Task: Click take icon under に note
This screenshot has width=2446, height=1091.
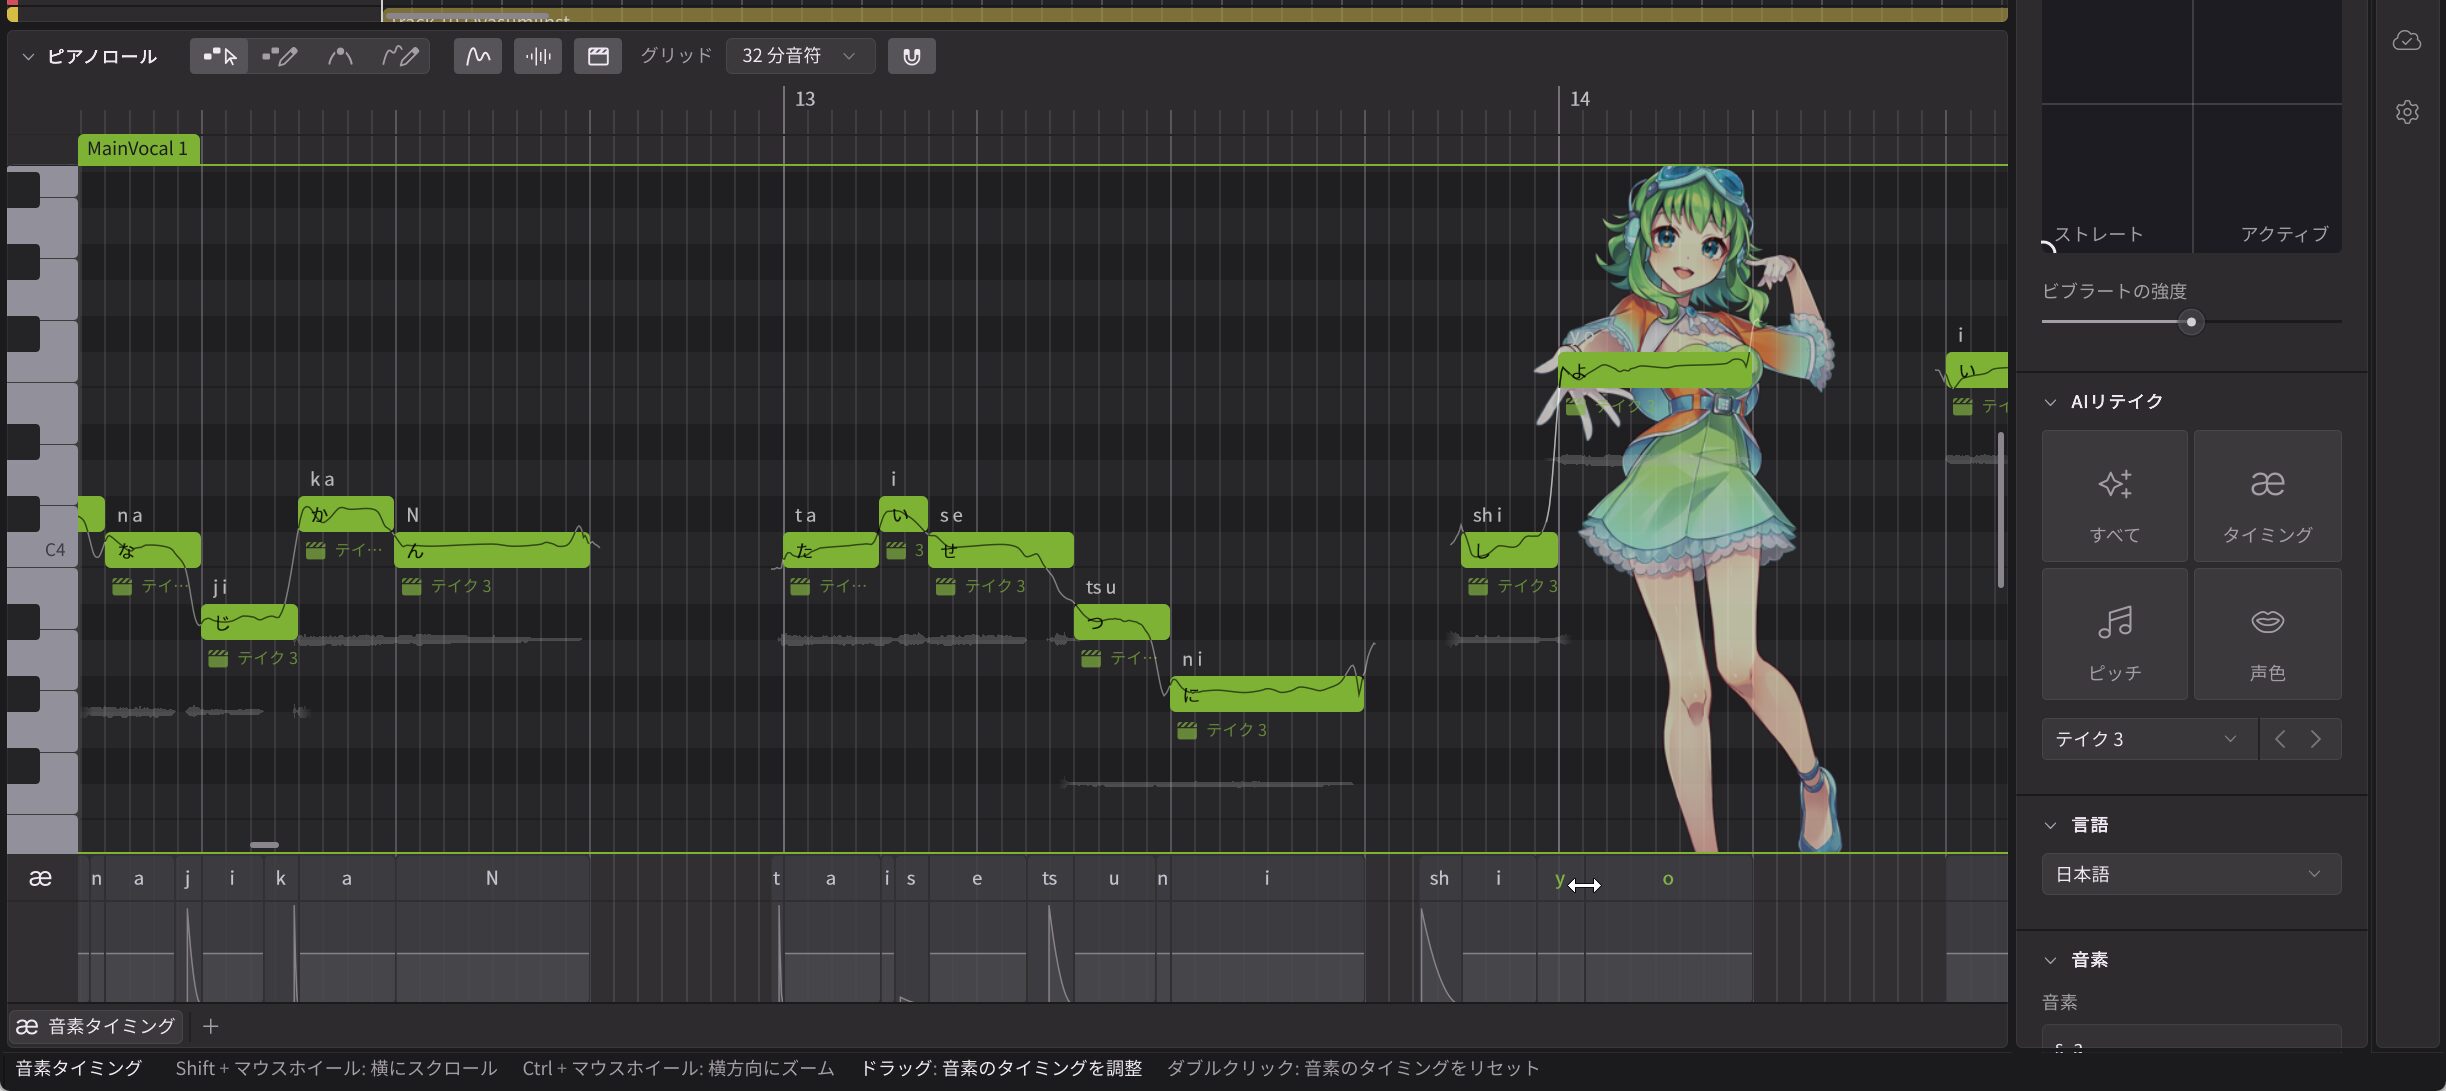Action: point(1187,730)
